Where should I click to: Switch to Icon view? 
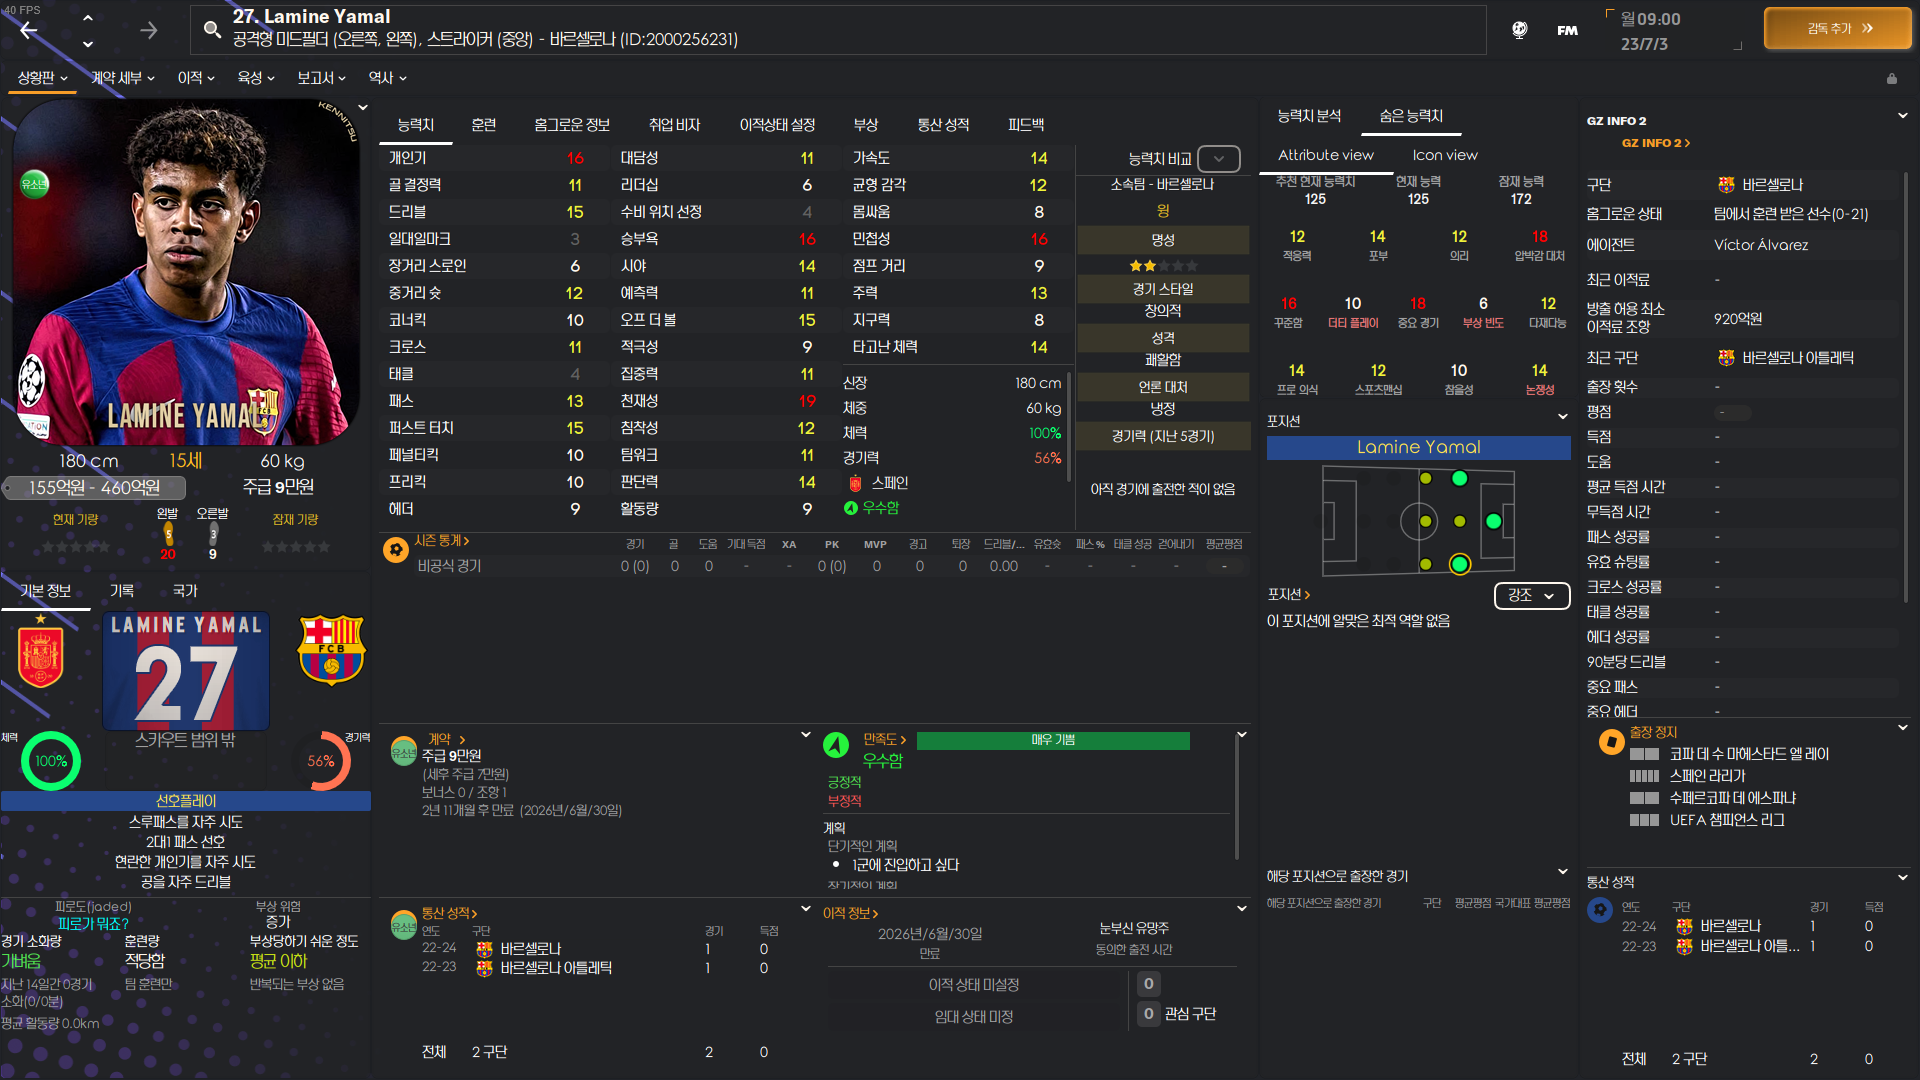1444,155
